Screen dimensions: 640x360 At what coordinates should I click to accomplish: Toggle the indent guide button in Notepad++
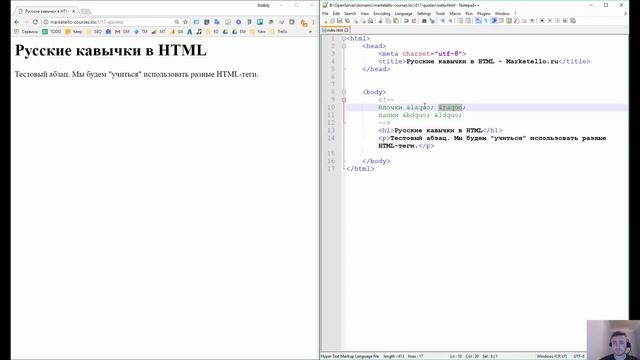coord(494,21)
